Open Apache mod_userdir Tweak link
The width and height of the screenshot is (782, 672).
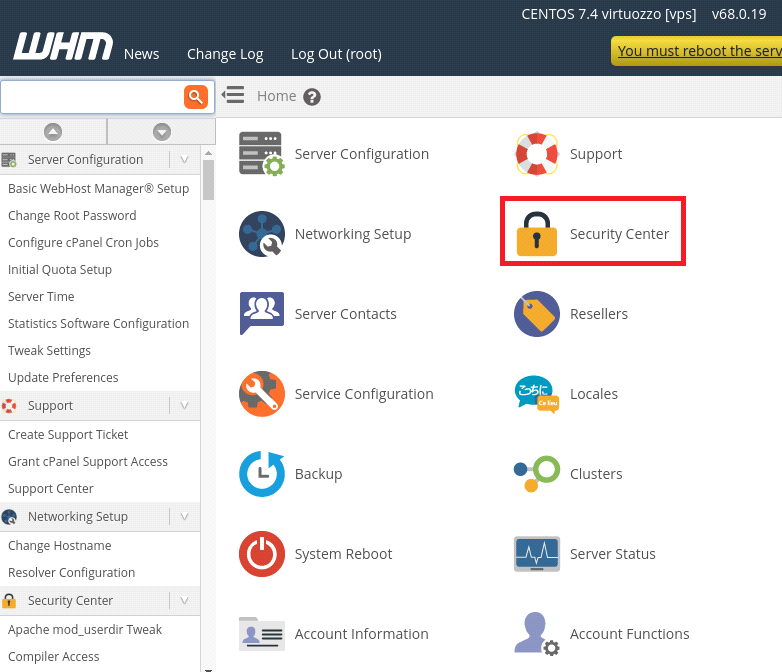(85, 630)
